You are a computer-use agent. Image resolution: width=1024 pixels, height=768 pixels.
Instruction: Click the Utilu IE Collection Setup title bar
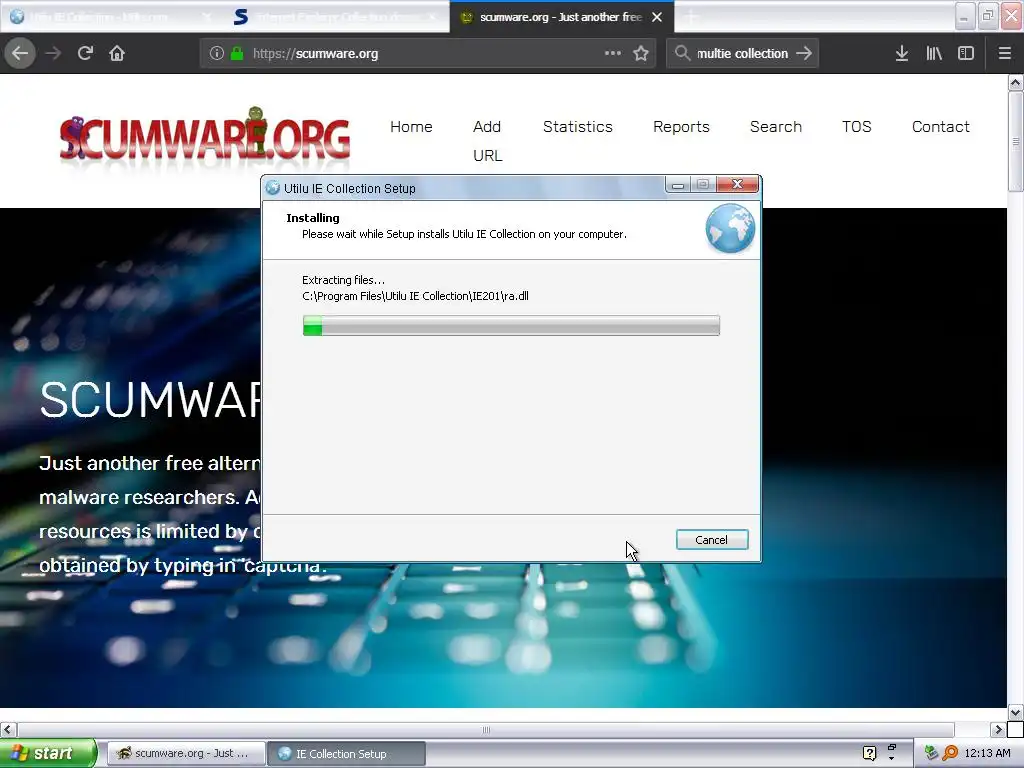coord(464,188)
